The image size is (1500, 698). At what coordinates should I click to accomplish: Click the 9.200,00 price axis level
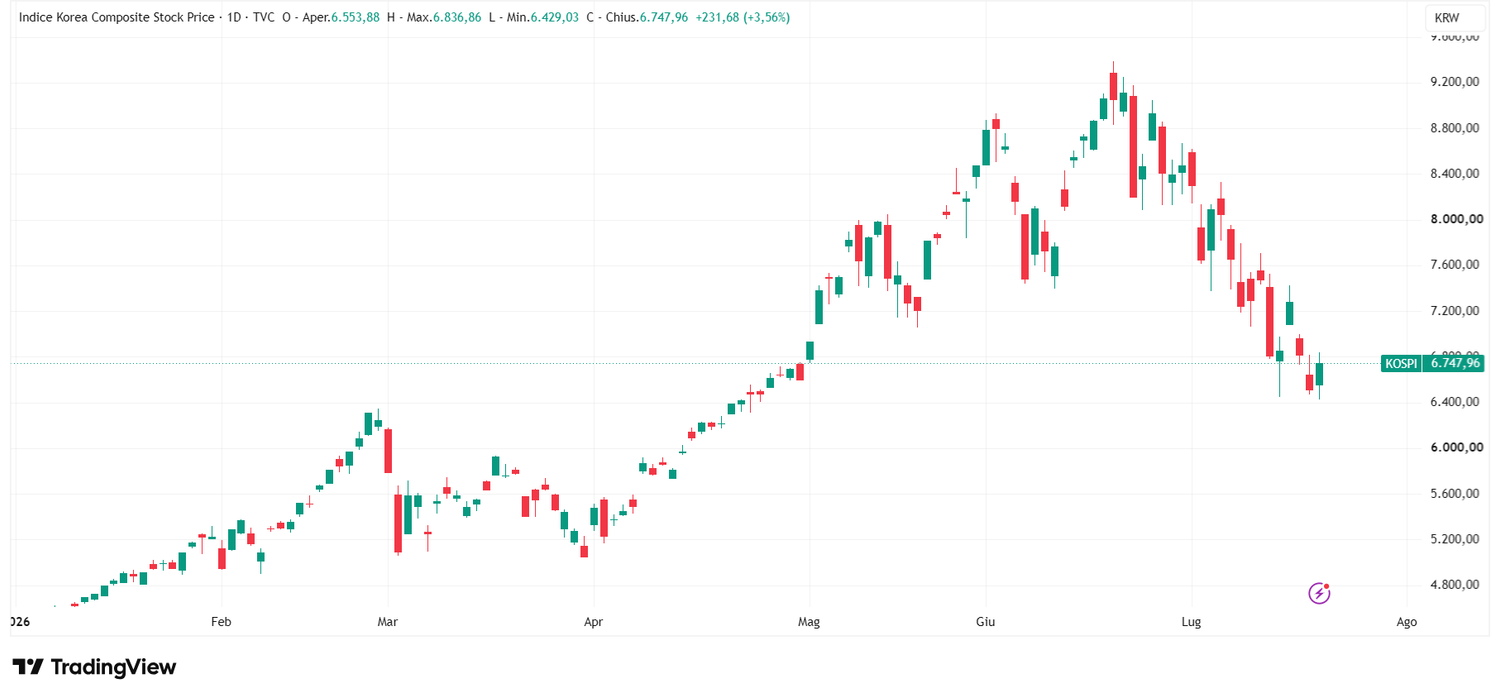tap(1454, 82)
